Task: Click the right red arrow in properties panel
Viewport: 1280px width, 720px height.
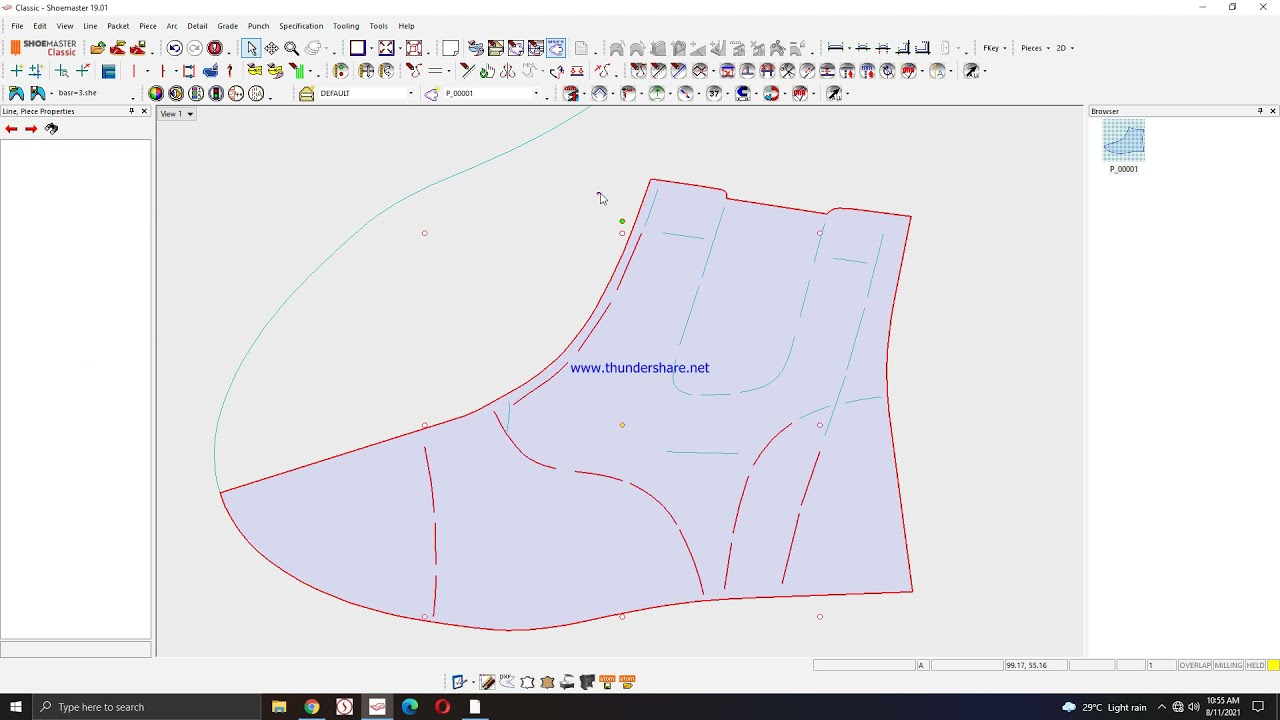Action: coord(31,129)
